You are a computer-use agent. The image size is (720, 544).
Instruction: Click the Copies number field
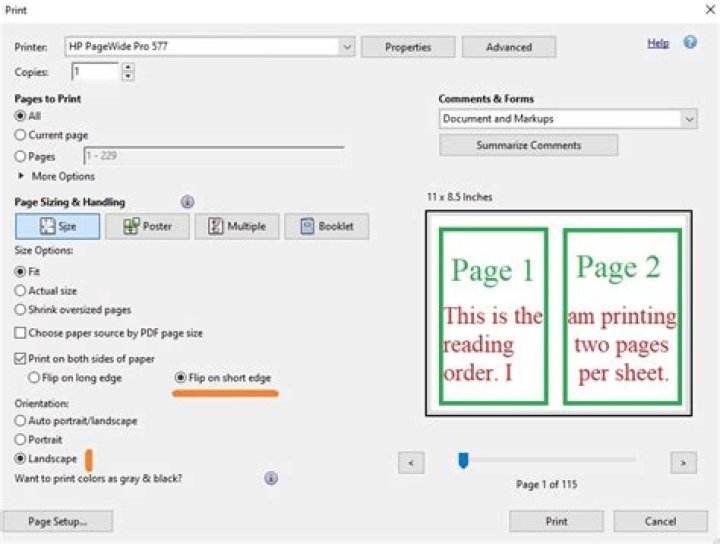coord(96,72)
